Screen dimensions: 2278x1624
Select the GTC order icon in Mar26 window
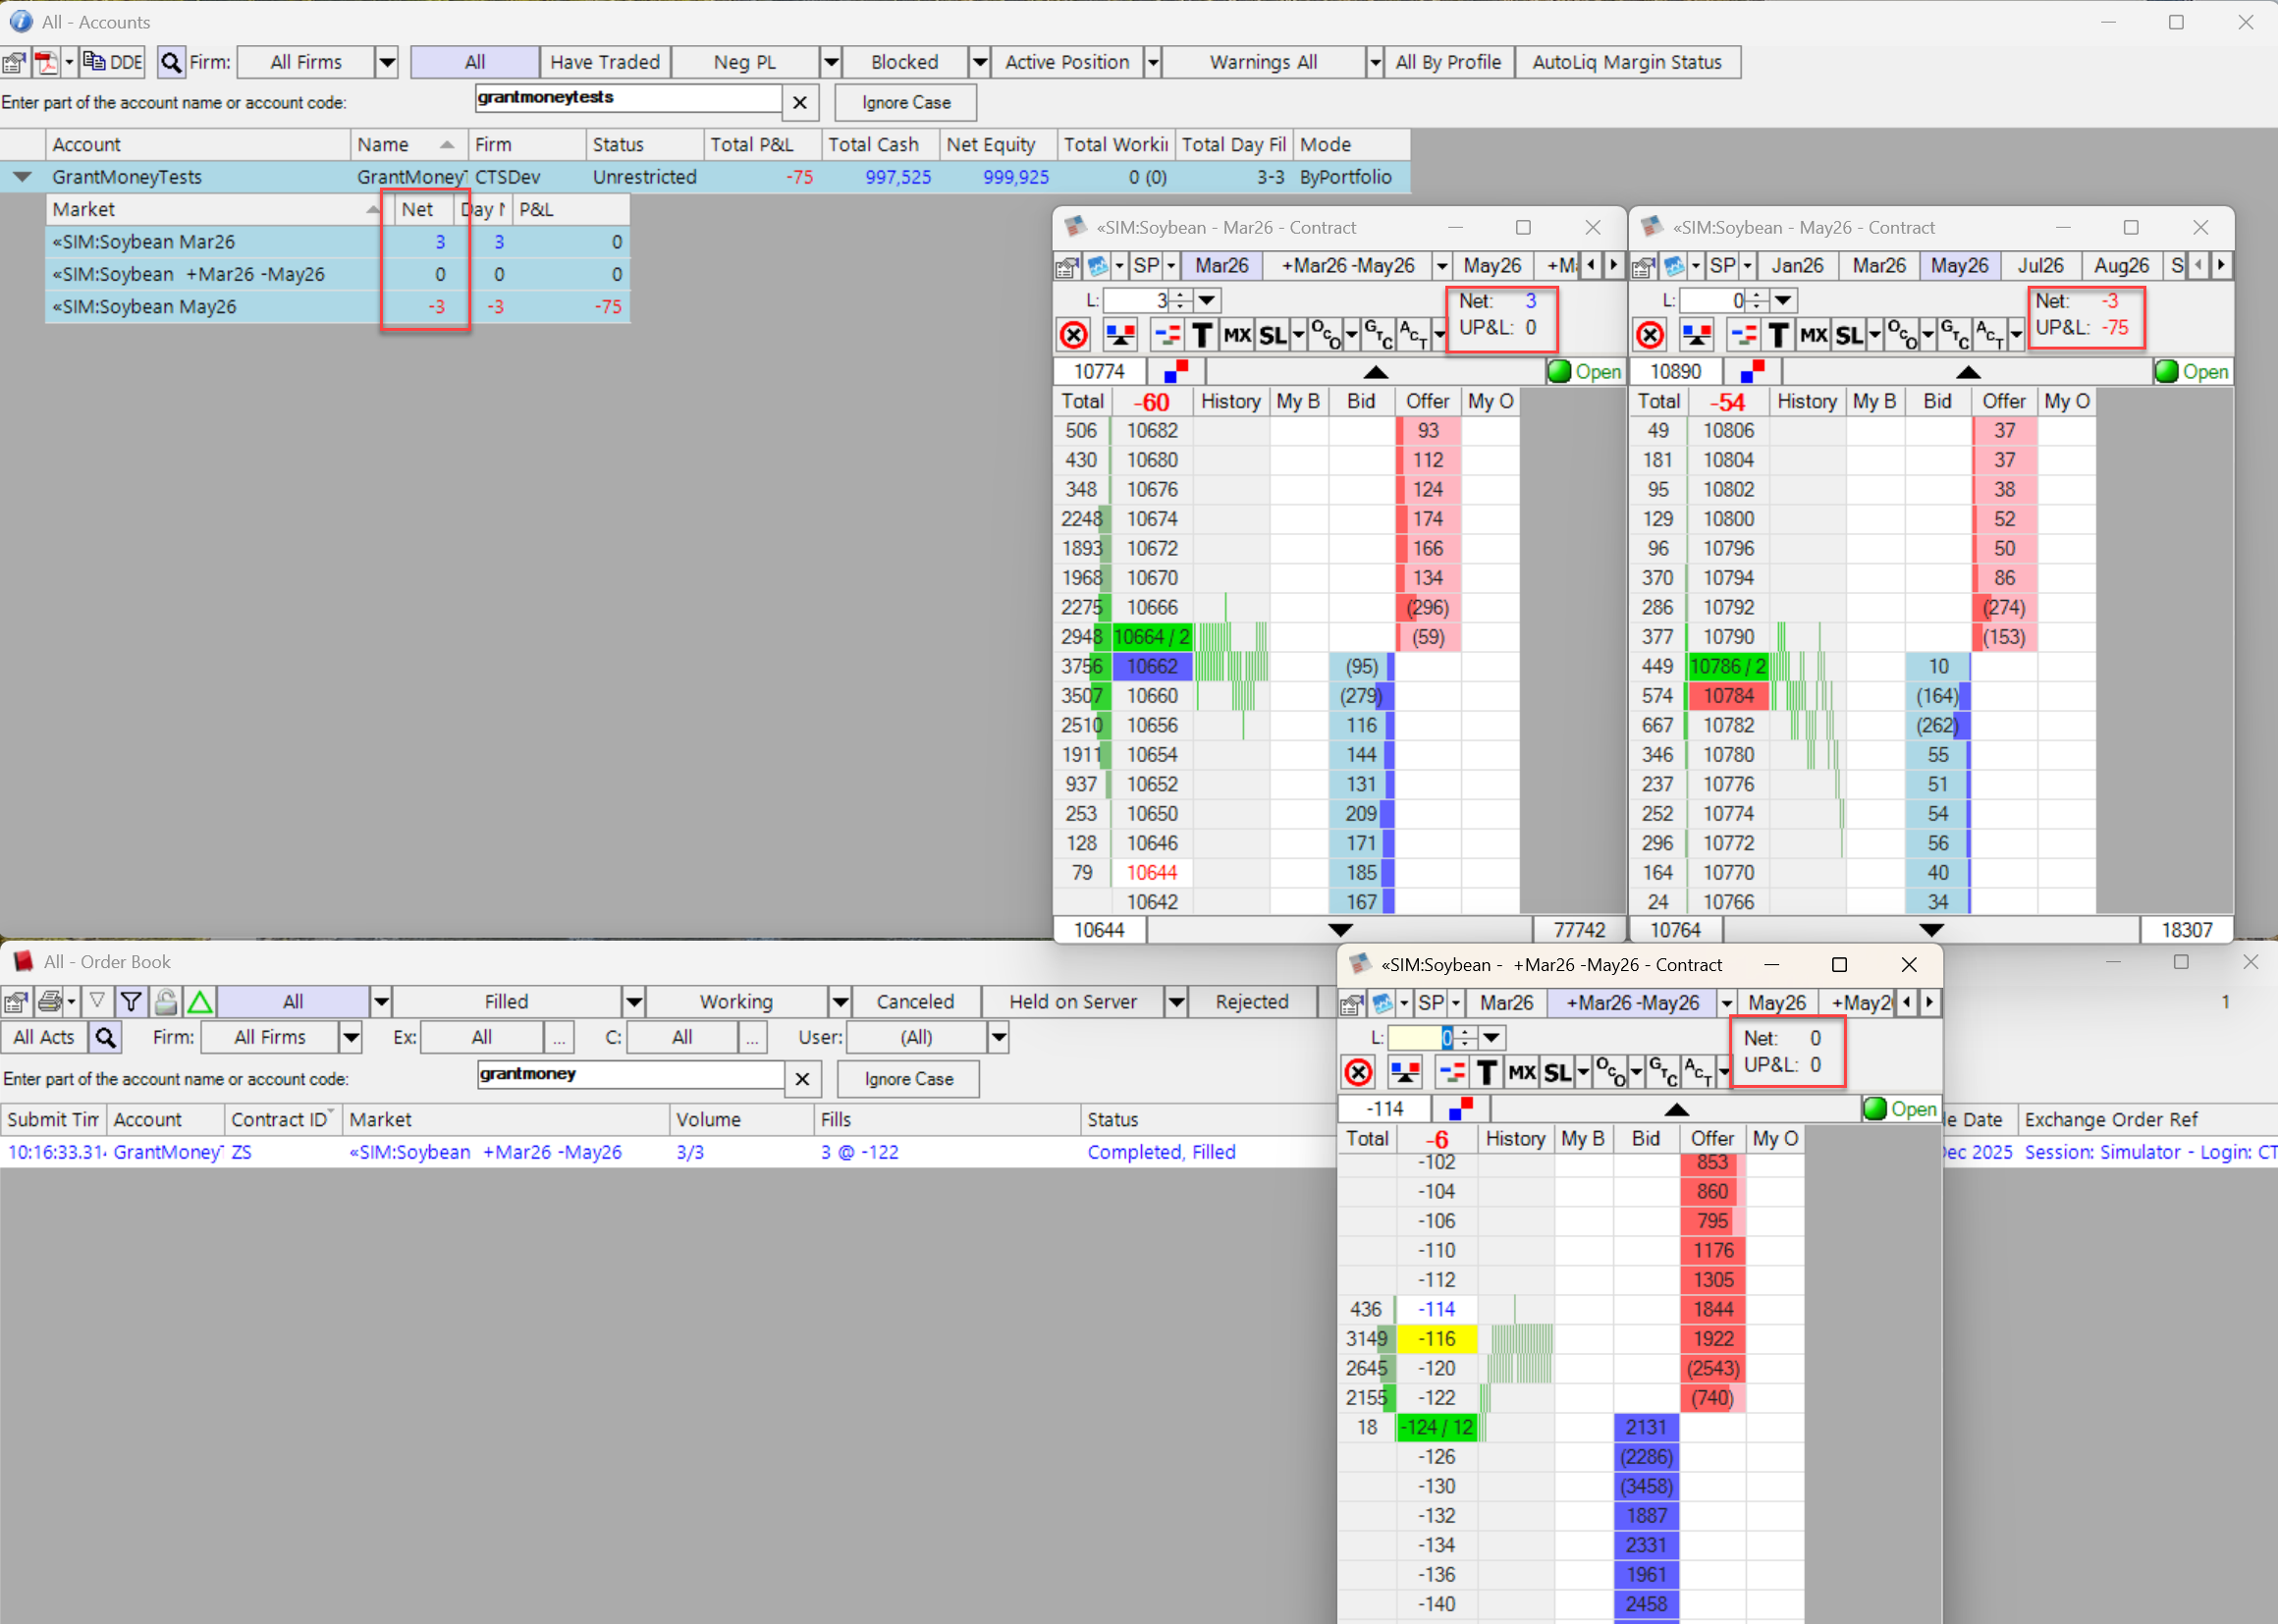pos(1378,336)
